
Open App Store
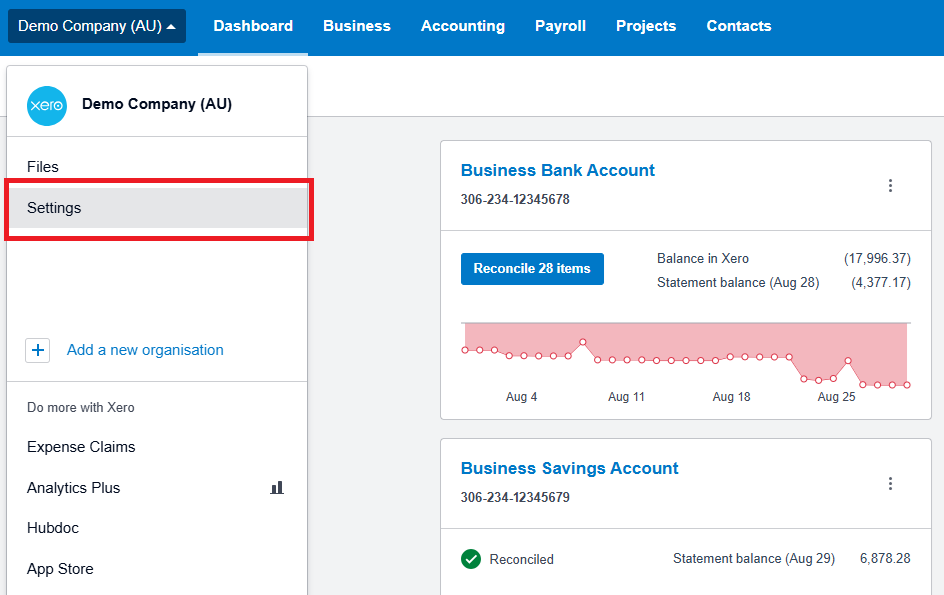click(60, 569)
